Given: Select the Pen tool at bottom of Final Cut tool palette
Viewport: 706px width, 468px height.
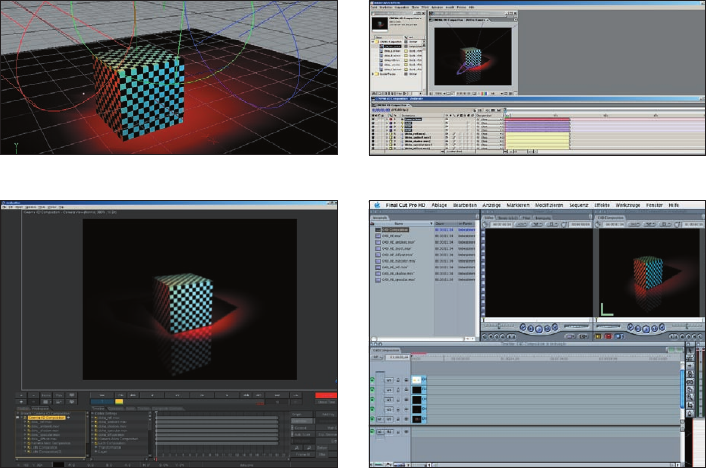Looking at the screenshot, I should pos(690,413).
